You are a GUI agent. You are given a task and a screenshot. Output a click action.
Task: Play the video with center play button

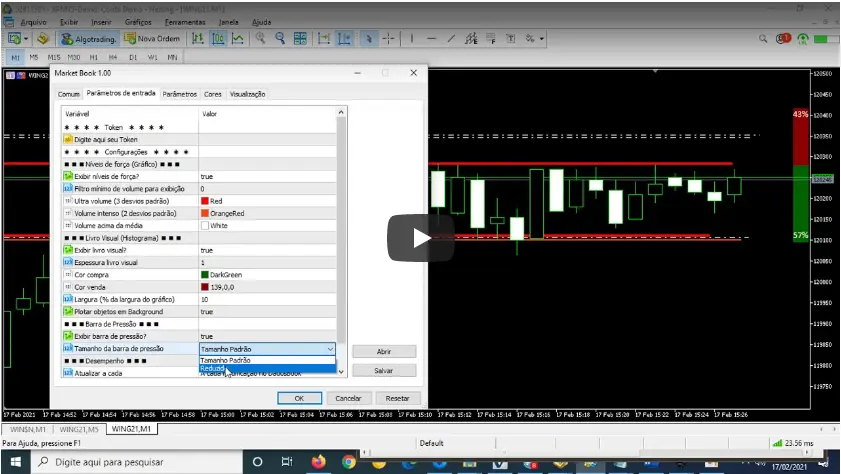[420, 237]
